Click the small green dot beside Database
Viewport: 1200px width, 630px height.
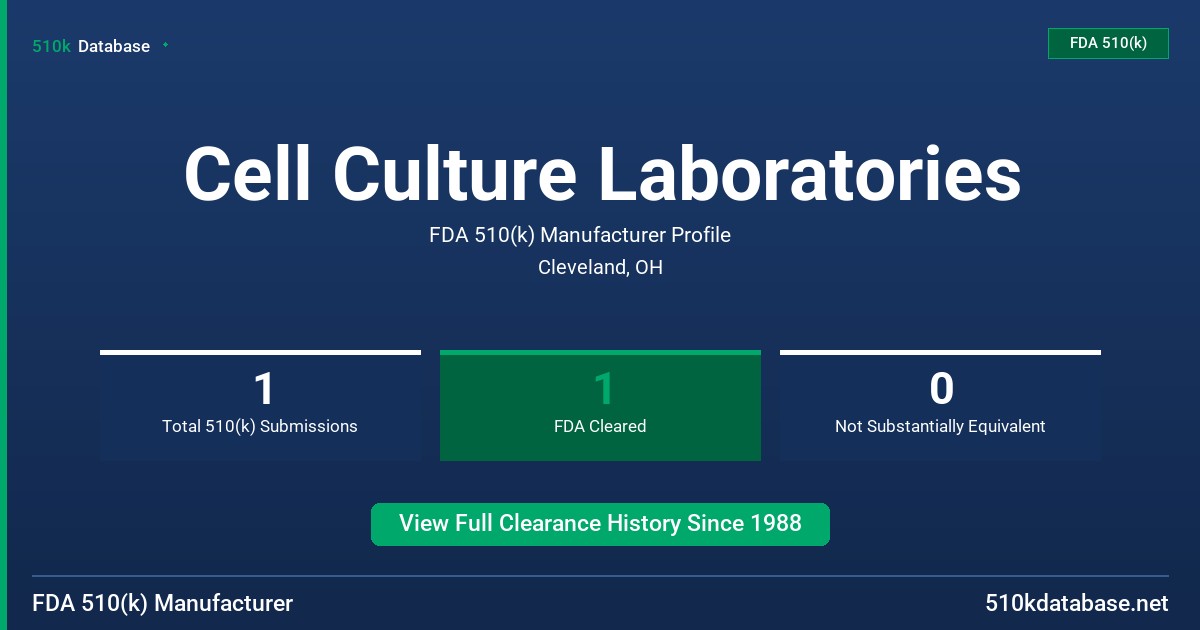(165, 45)
